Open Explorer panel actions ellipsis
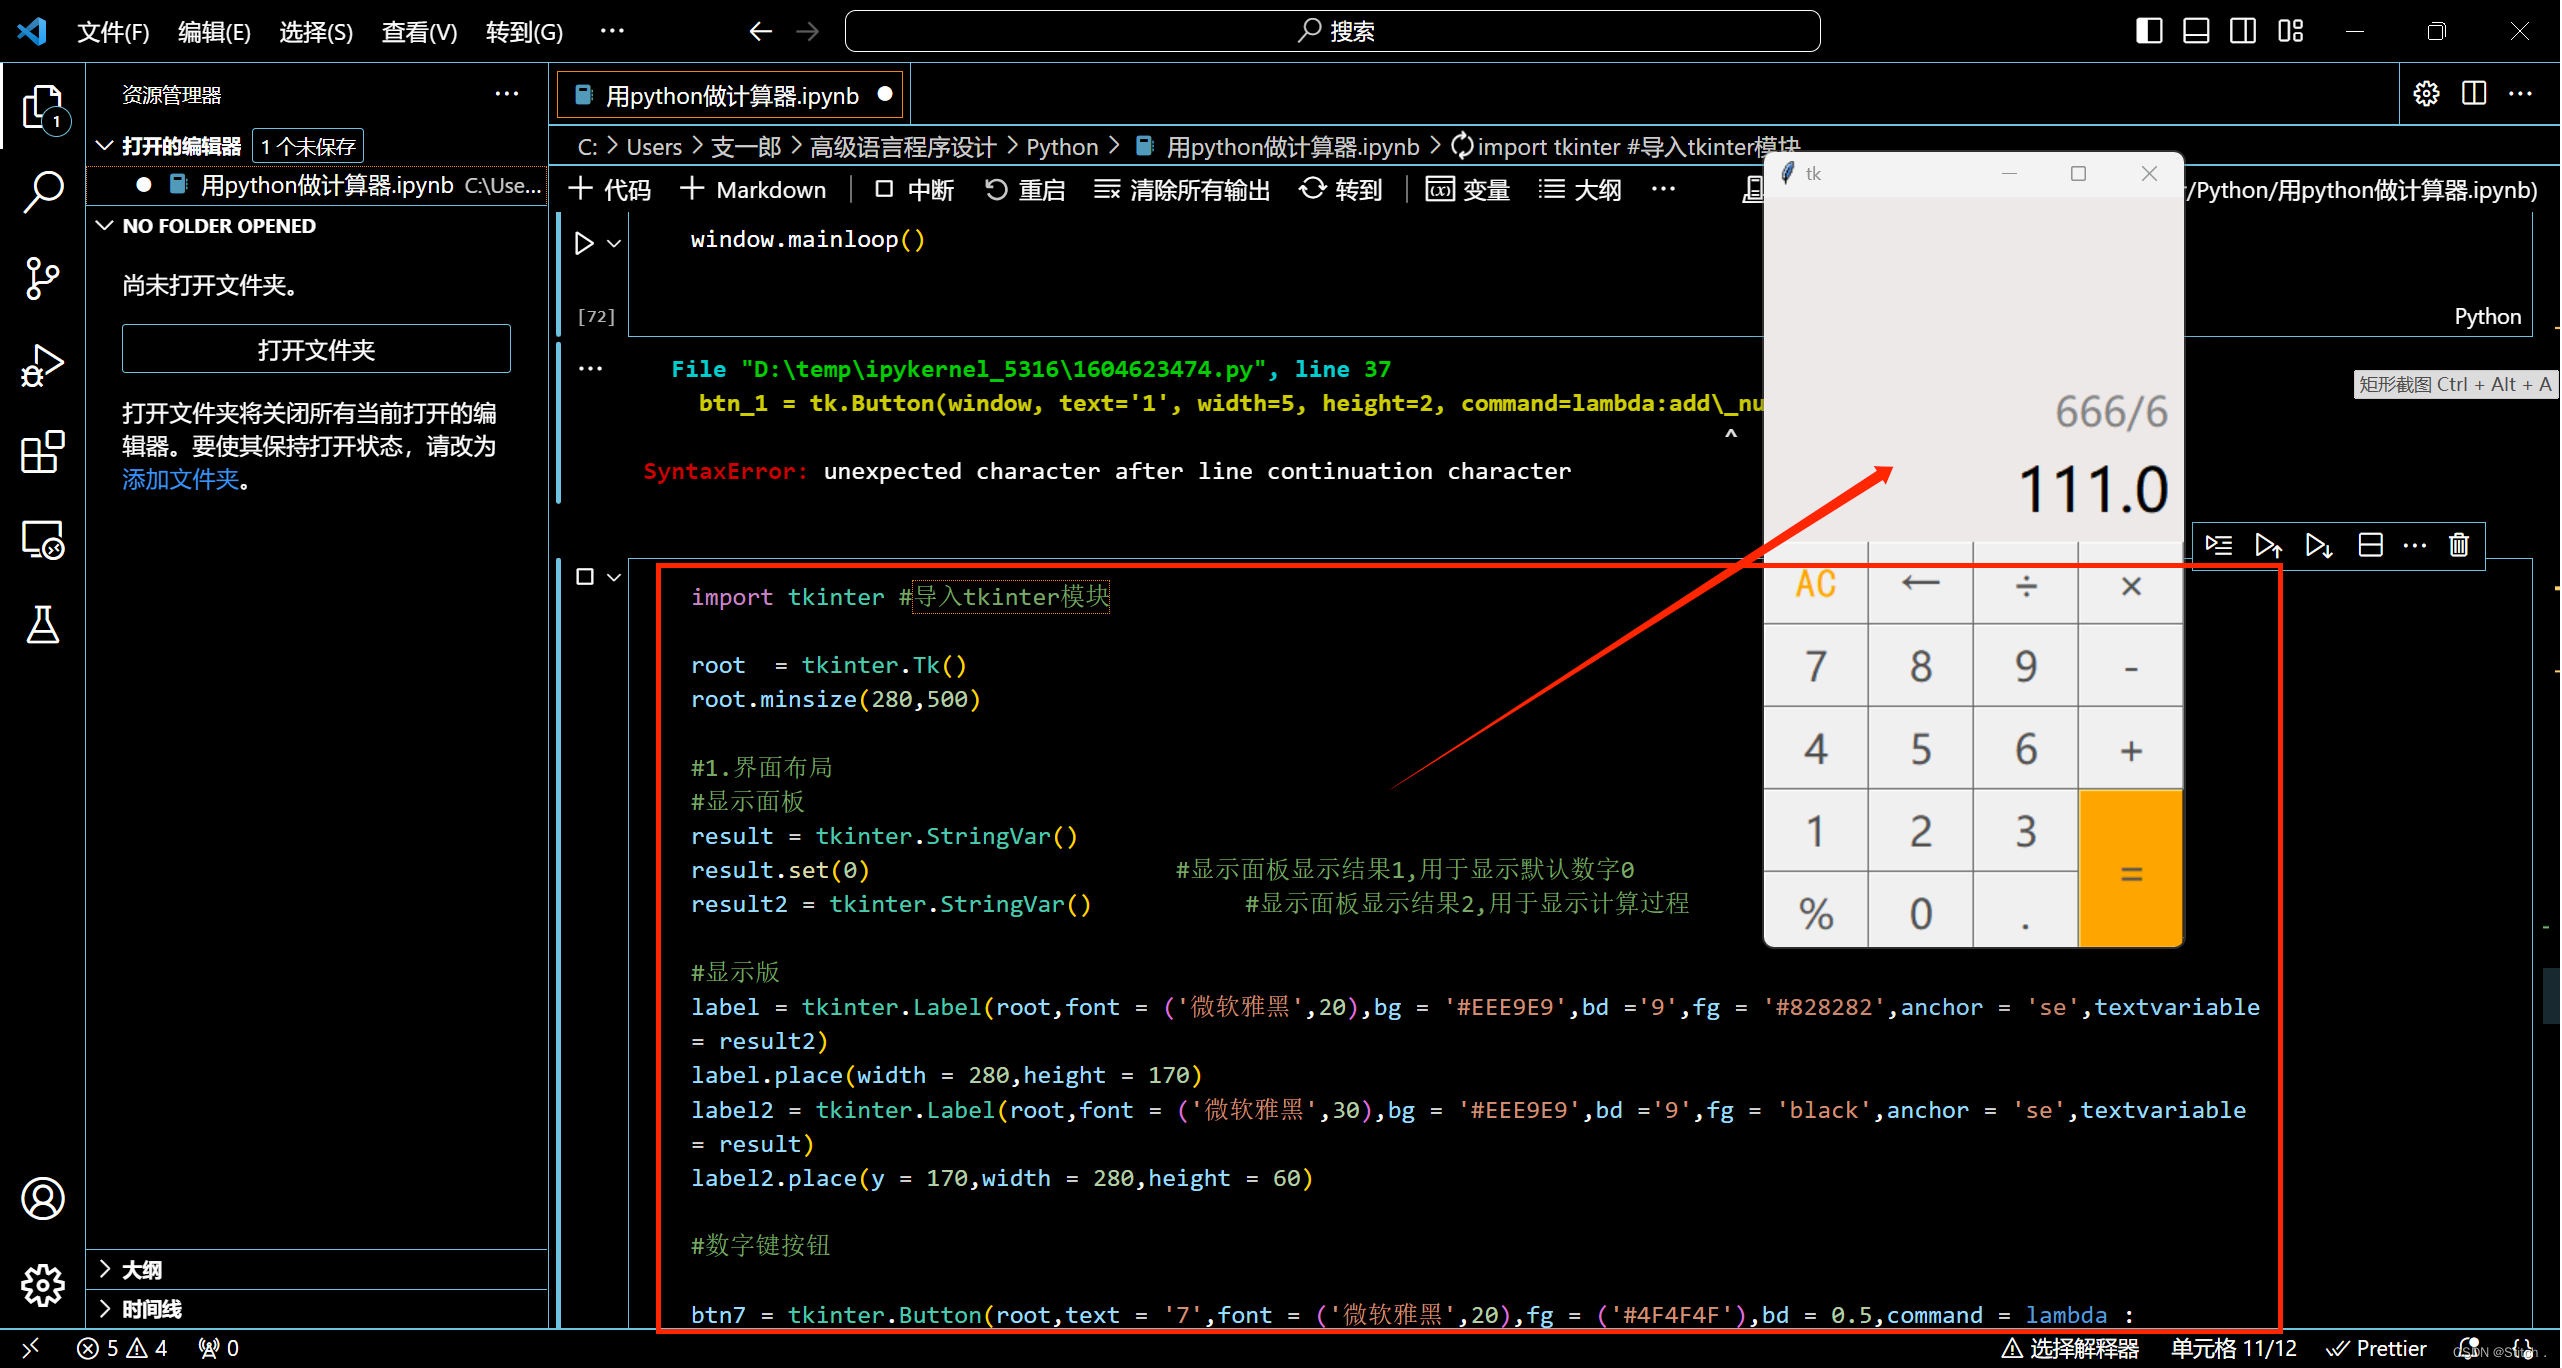Viewport: 2562px width, 1368px height. coord(507,94)
